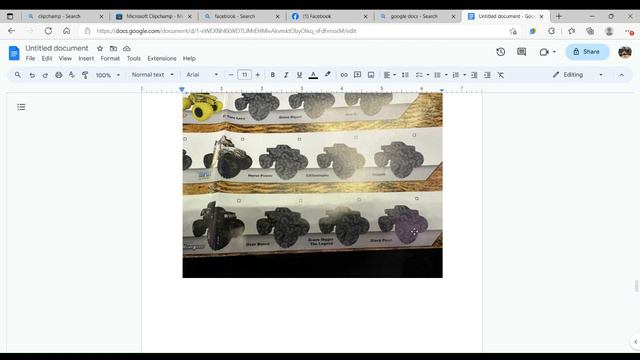Open the Insert menu

tap(86, 59)
